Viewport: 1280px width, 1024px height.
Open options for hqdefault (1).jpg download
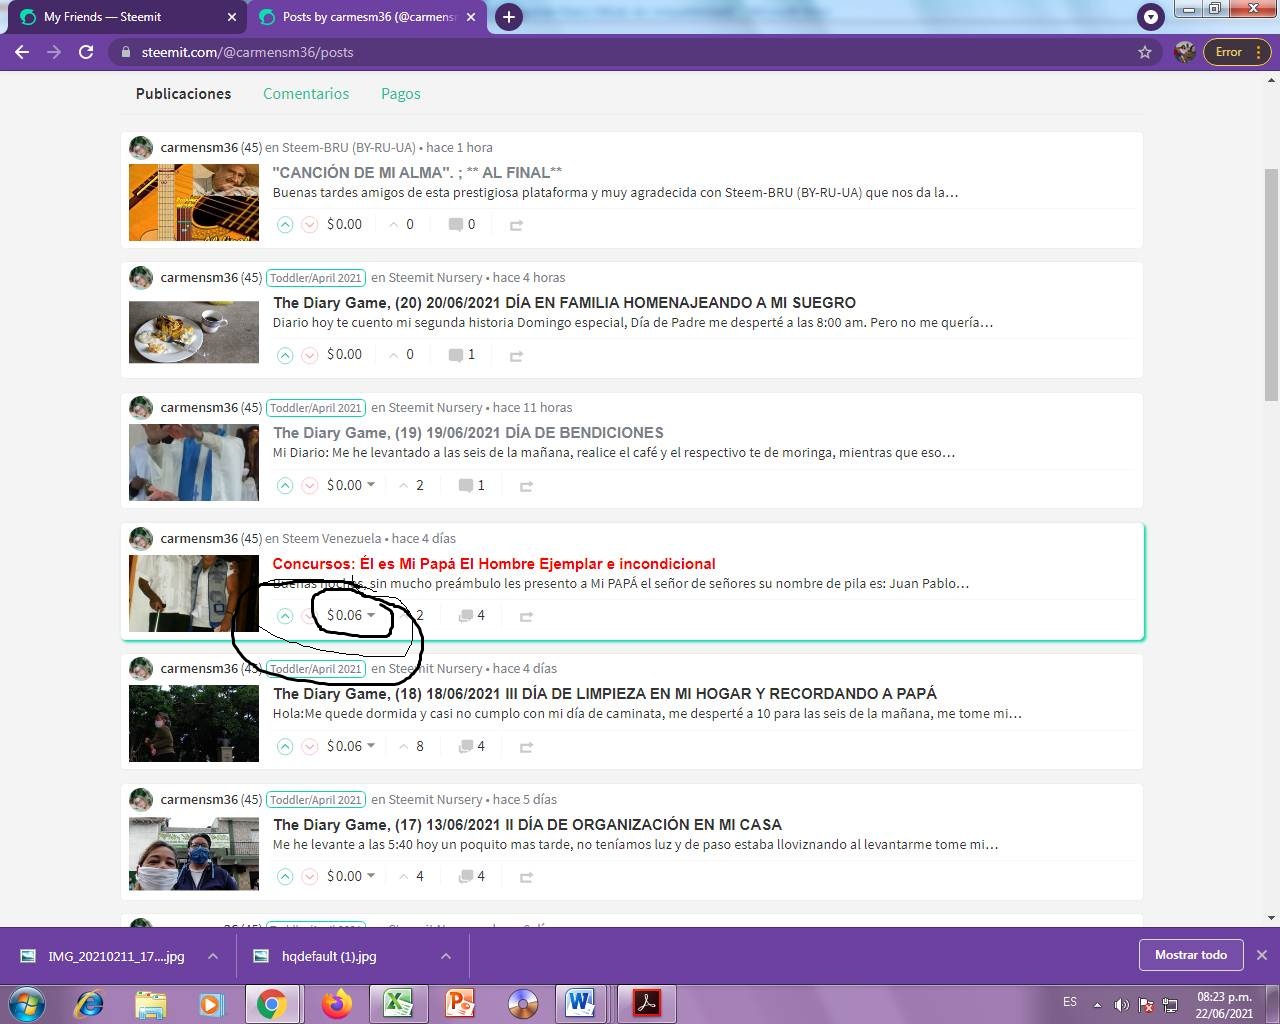pyautogui.click(x=446, y=956)
